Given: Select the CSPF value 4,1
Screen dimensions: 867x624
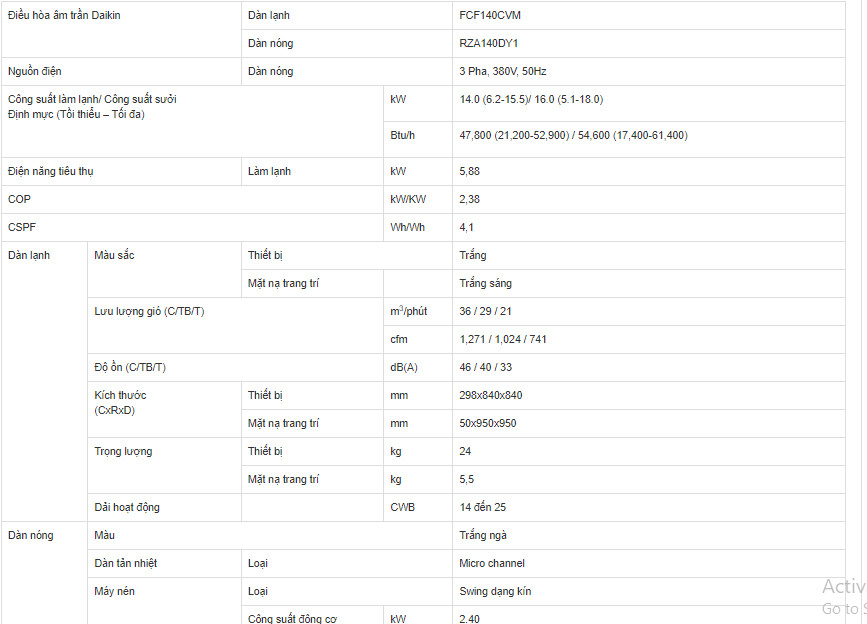Looking at the screenshot, I should click(x=466, y=228).
